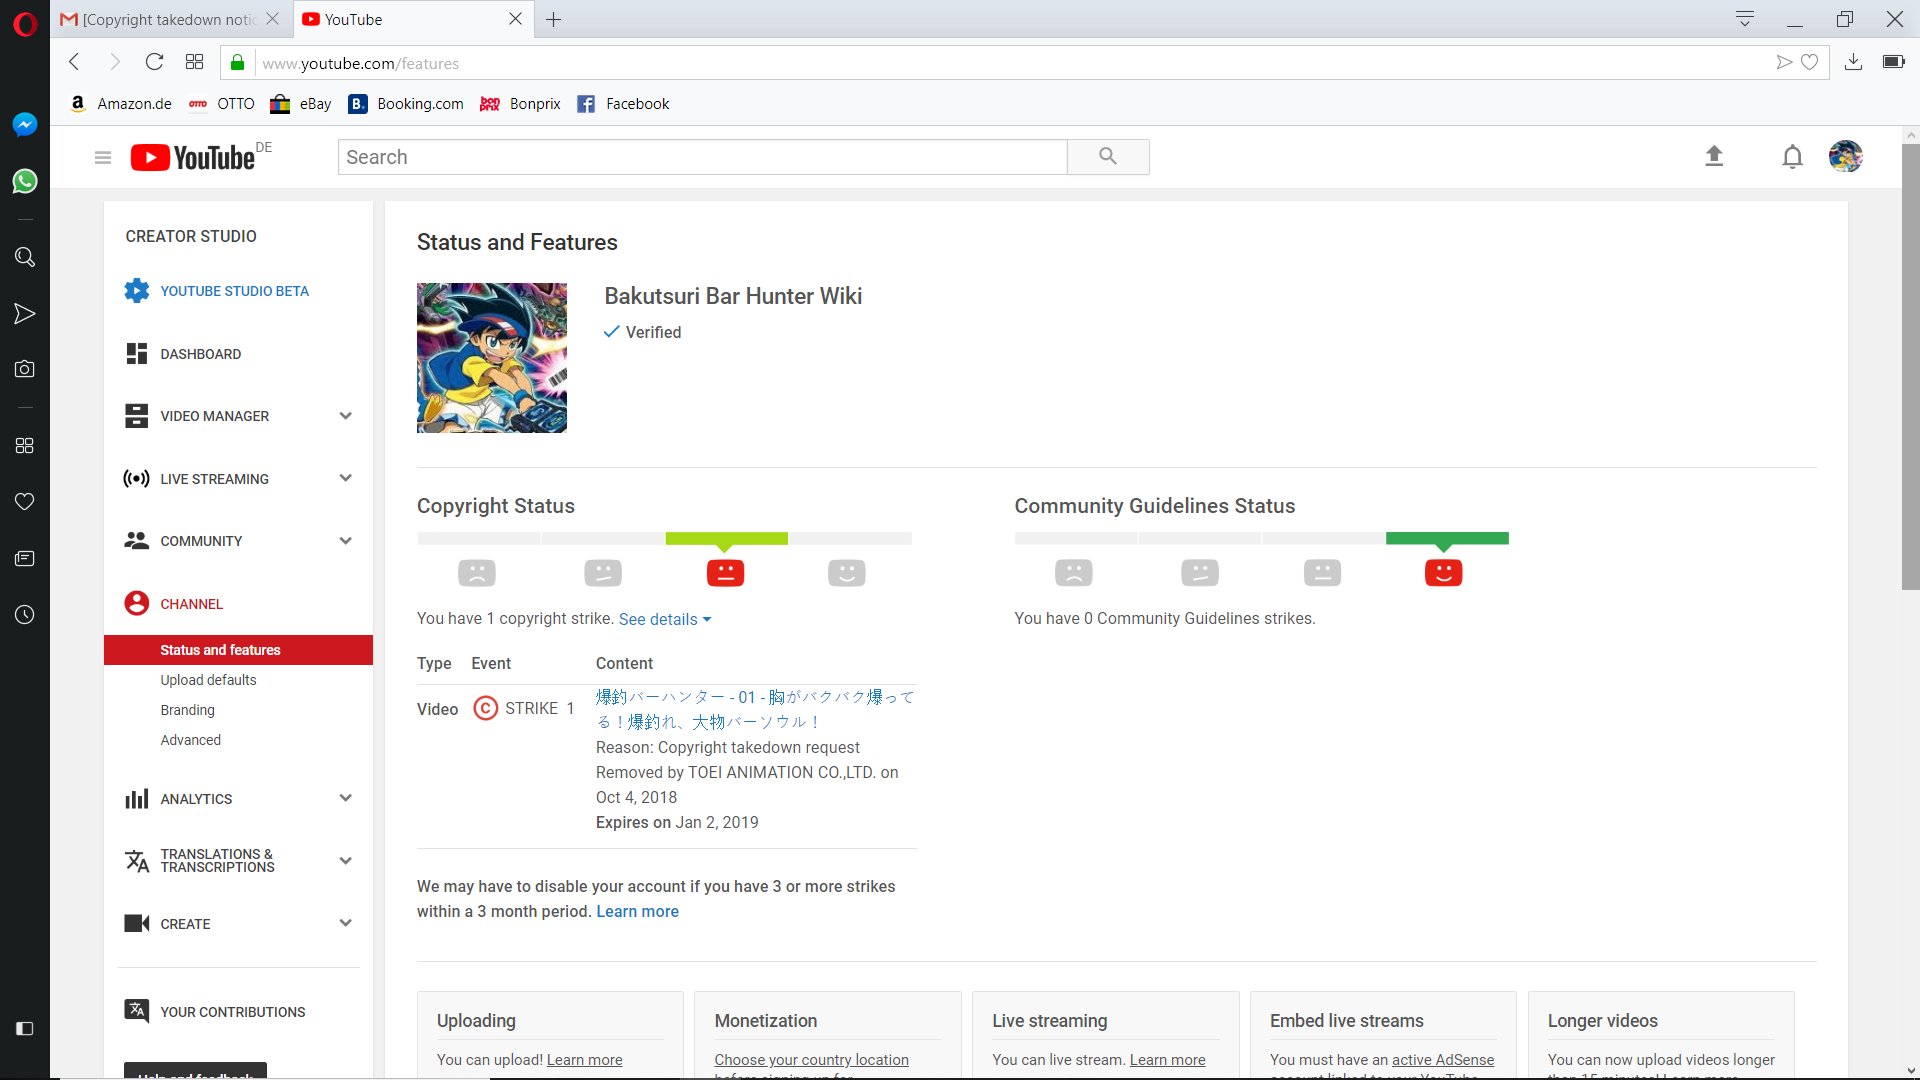1920x1080 pixels.
Task: Open WhatsApp in the Opera sidebar
Action: (x=25, y=181)
